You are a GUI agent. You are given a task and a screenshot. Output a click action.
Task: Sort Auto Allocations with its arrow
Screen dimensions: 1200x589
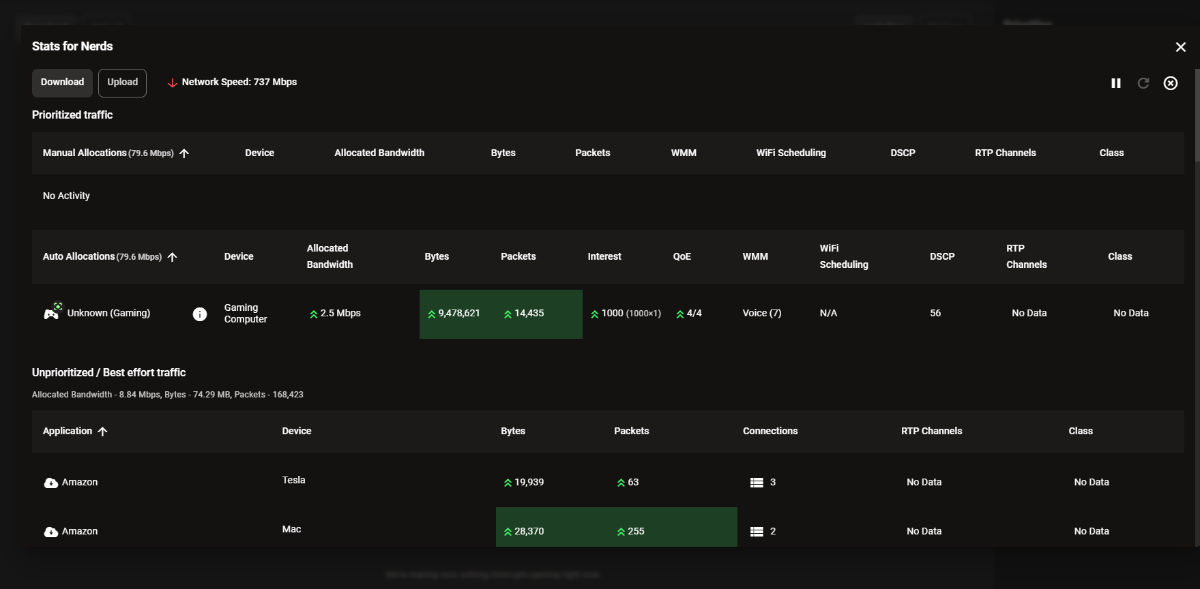point(172,257)
